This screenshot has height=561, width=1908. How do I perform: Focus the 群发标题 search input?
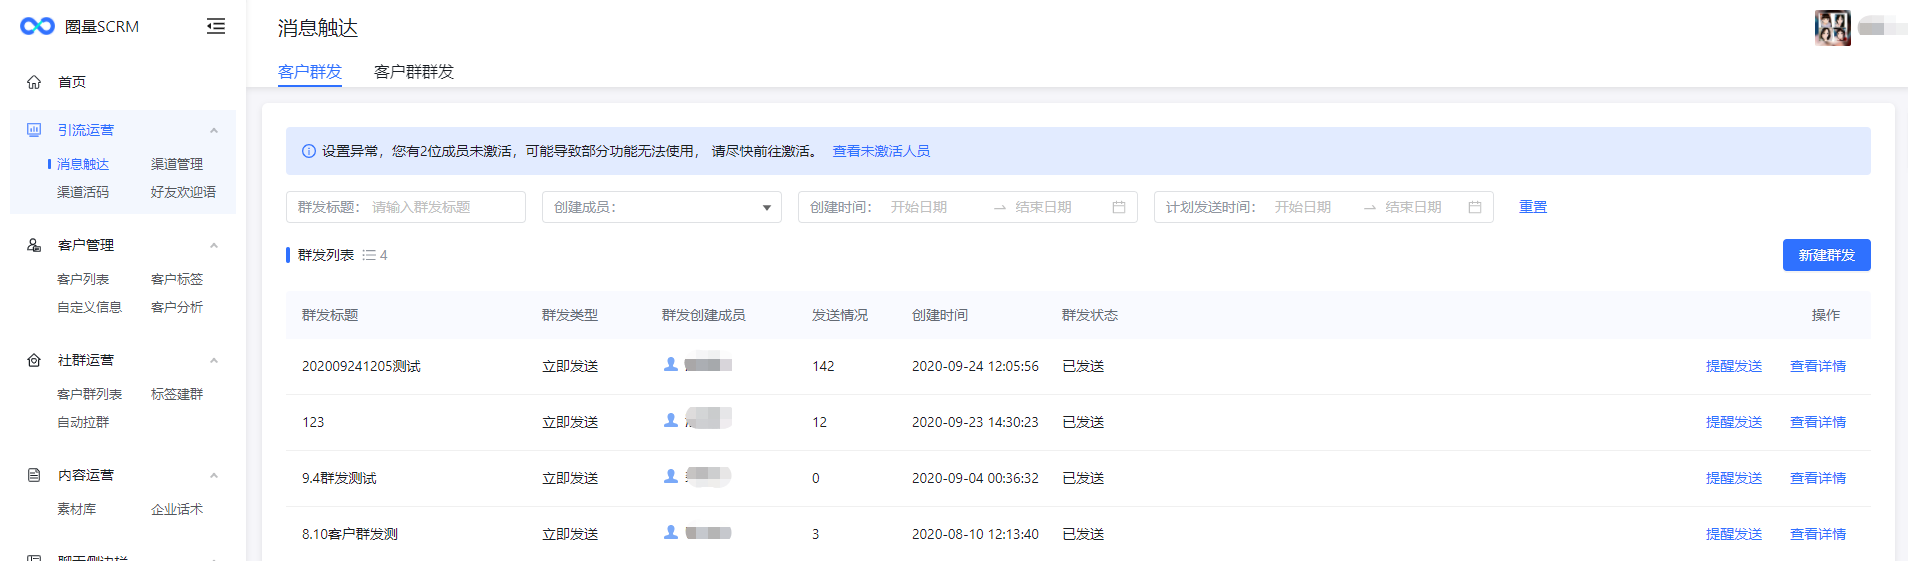point(443,207)
